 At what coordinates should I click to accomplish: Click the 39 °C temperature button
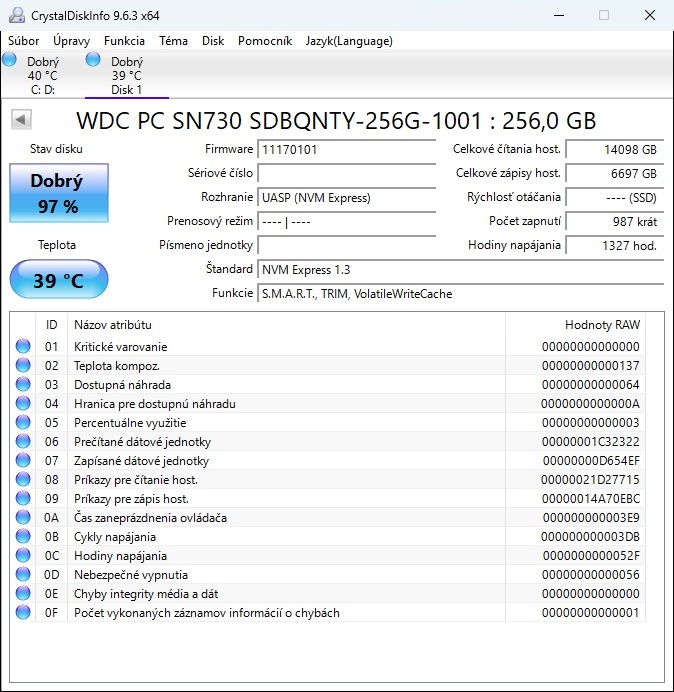59,279
